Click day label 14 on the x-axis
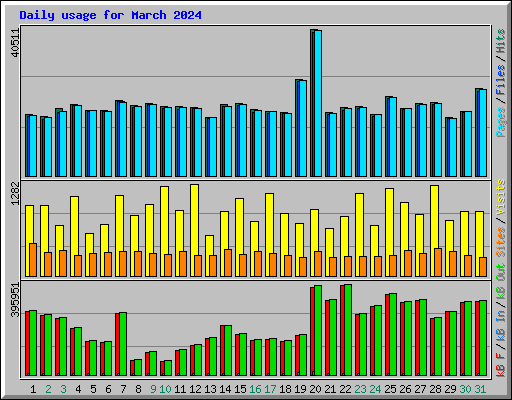This screenshot has width=512, height=400. [225, 389]
